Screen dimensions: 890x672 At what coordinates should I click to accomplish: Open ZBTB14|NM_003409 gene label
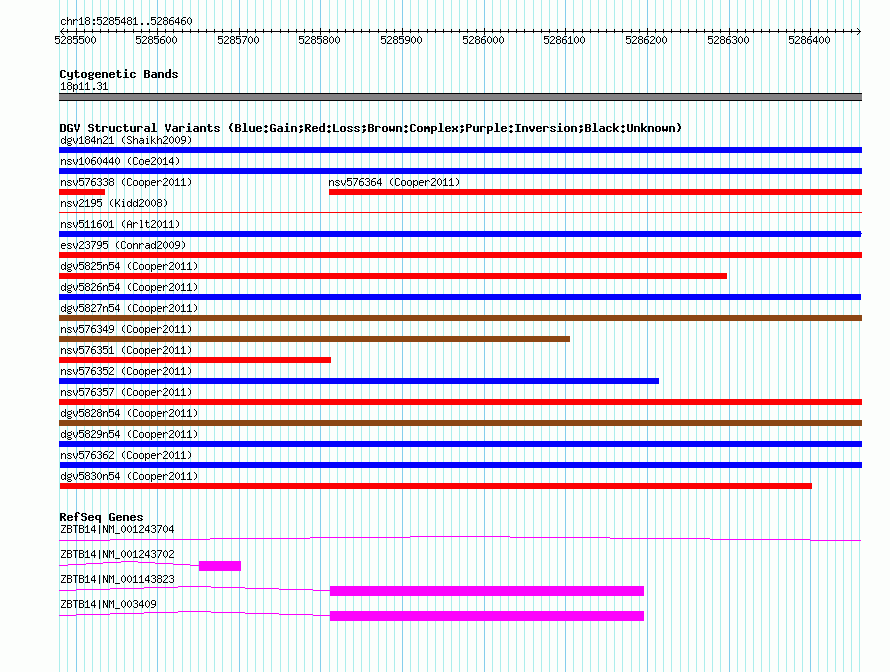108,604
